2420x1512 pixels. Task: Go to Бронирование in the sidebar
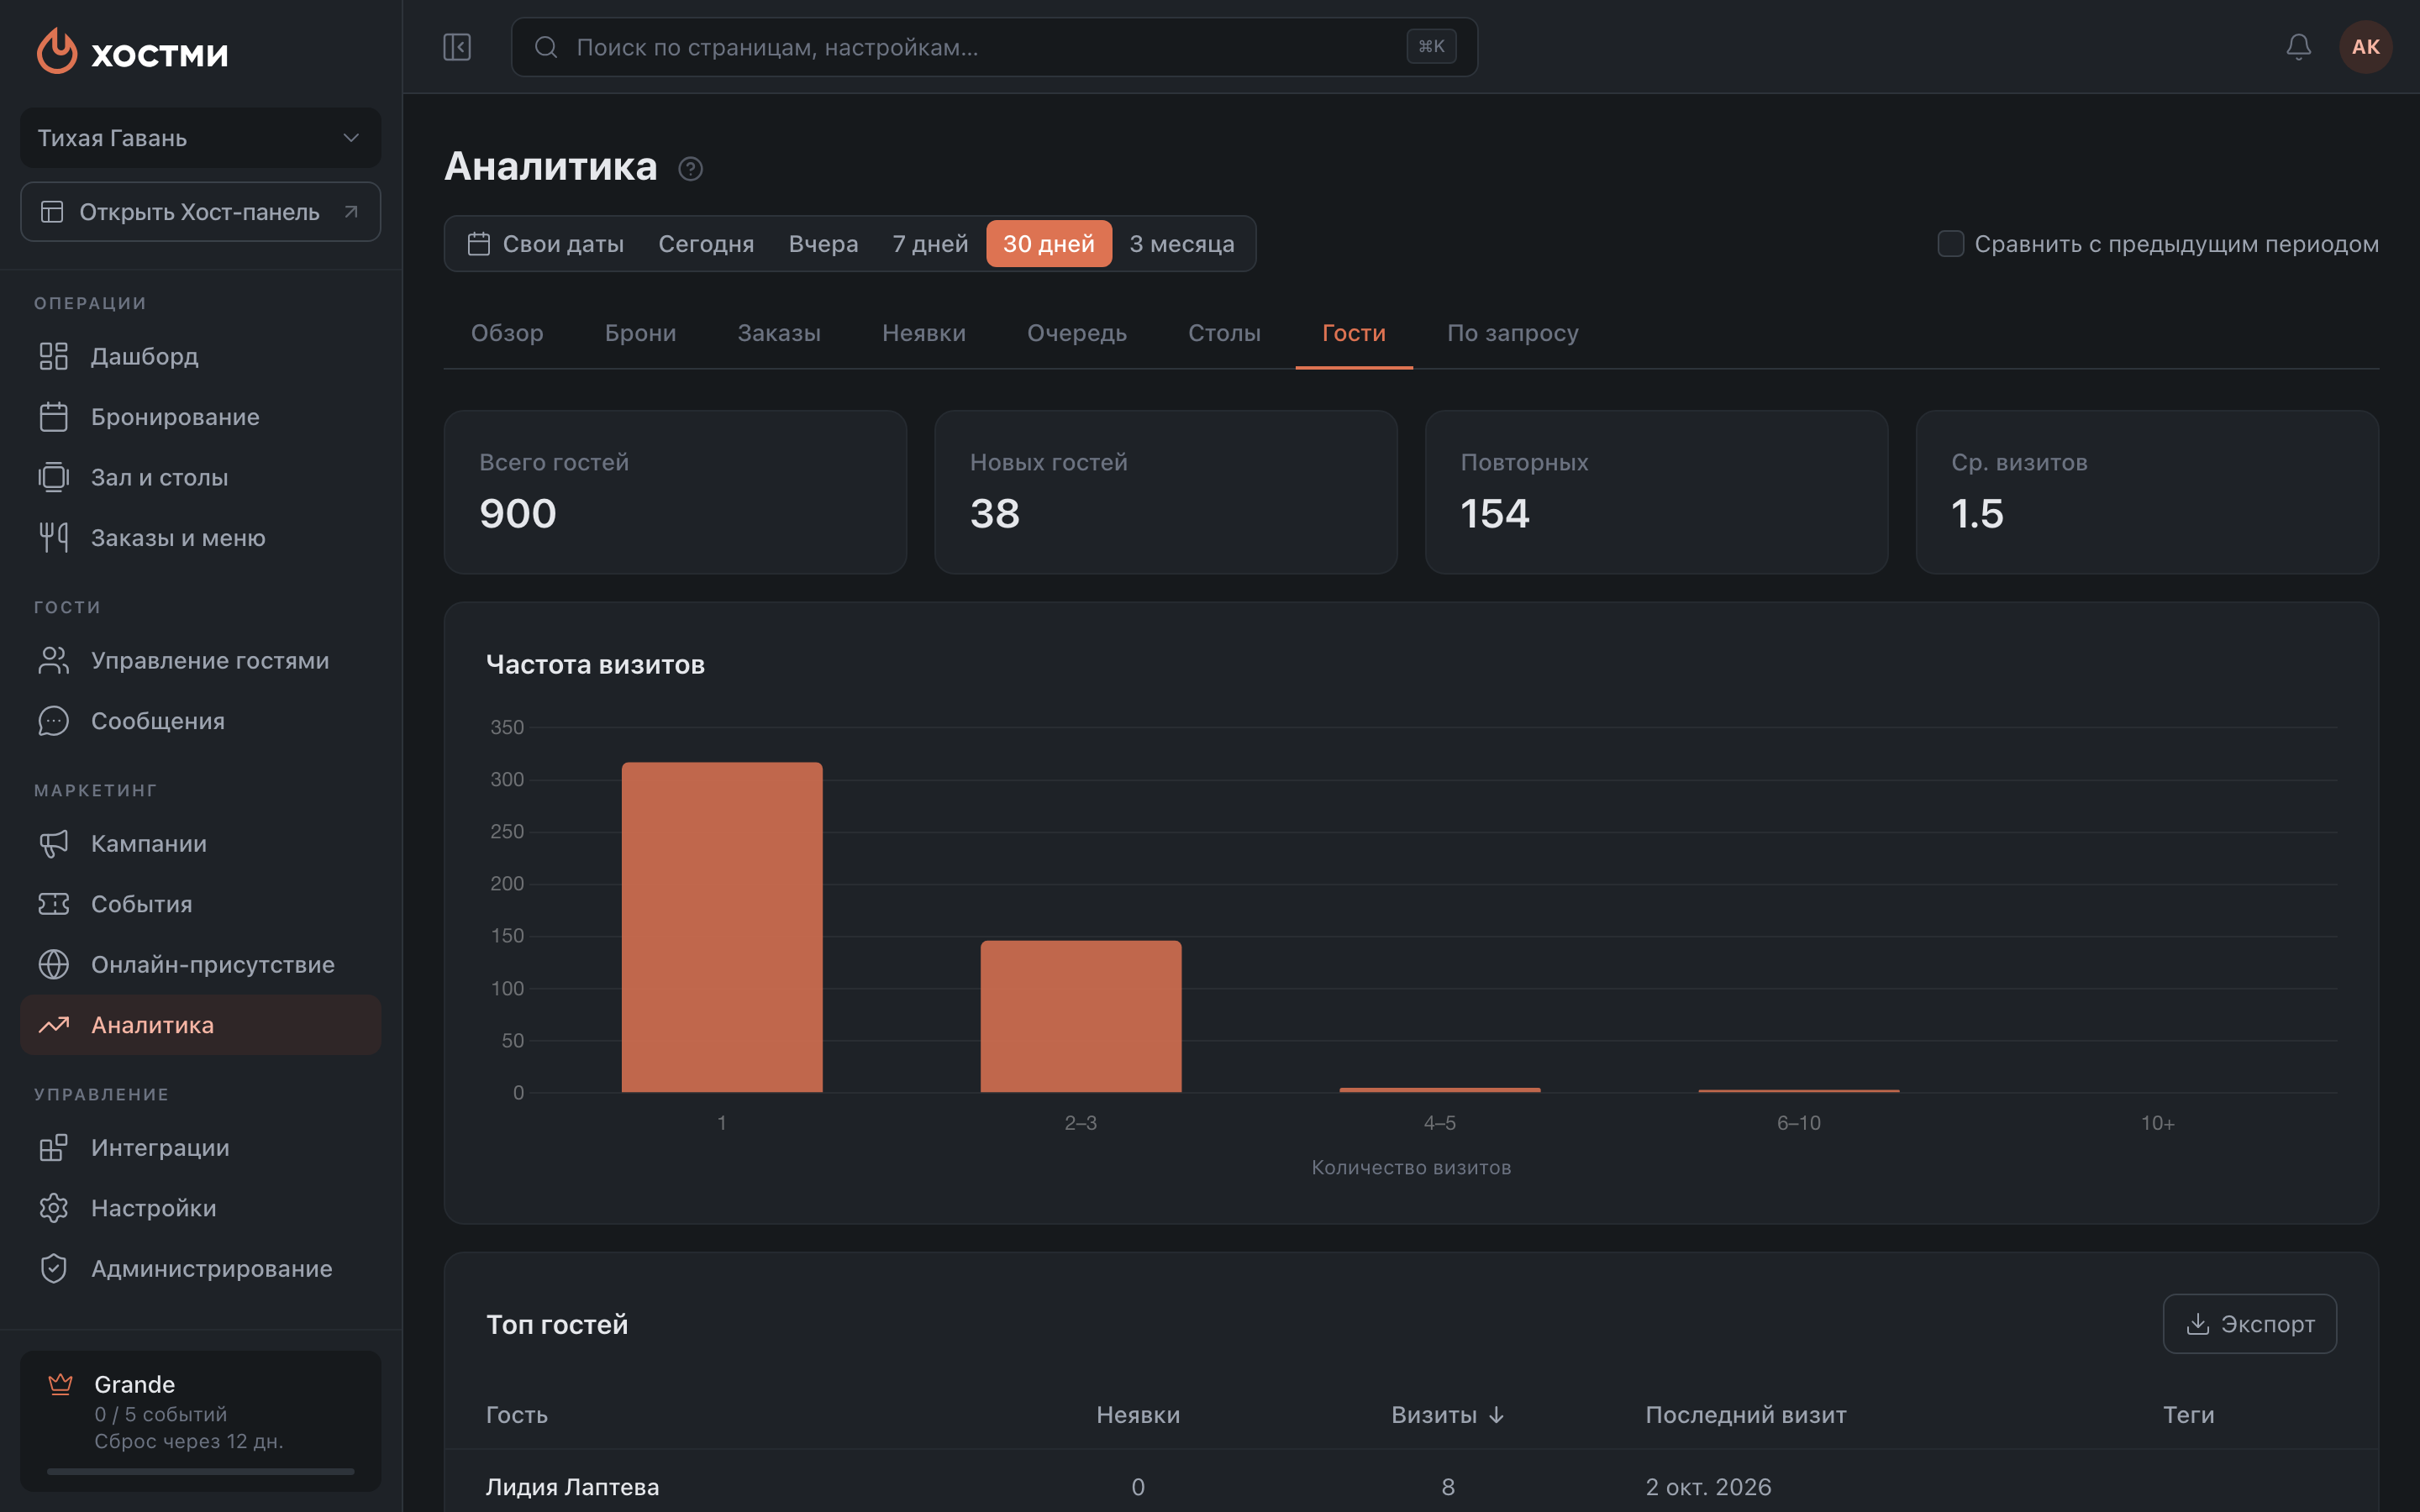201,417
